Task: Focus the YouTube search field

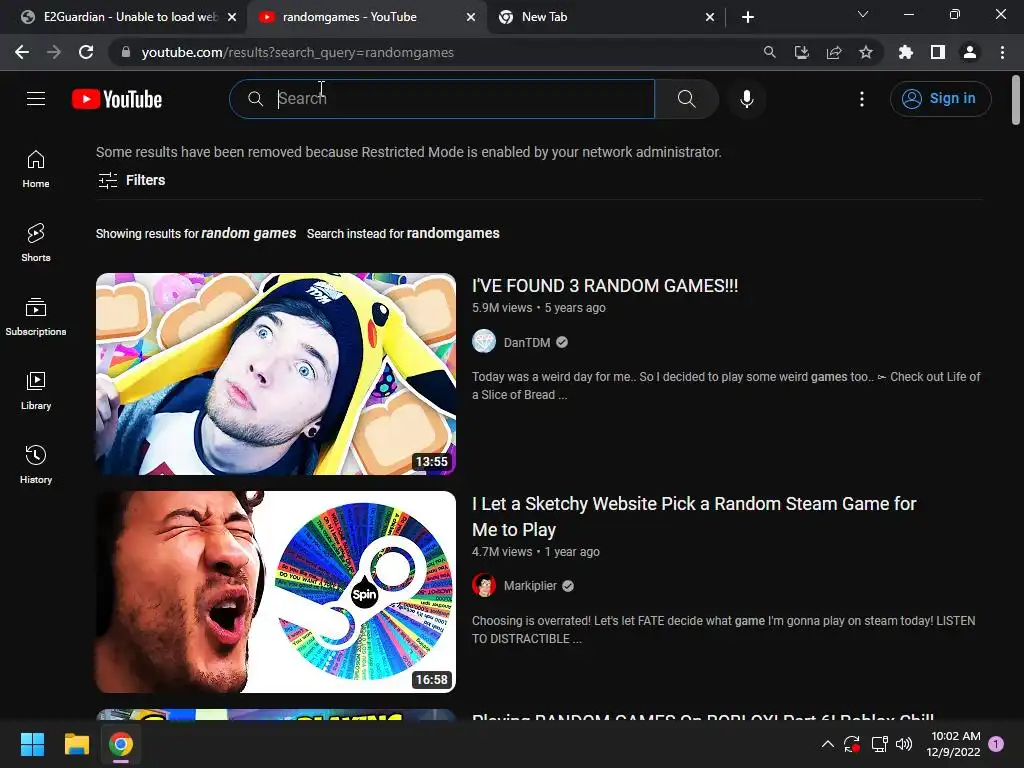Action: tap(442, 99)
